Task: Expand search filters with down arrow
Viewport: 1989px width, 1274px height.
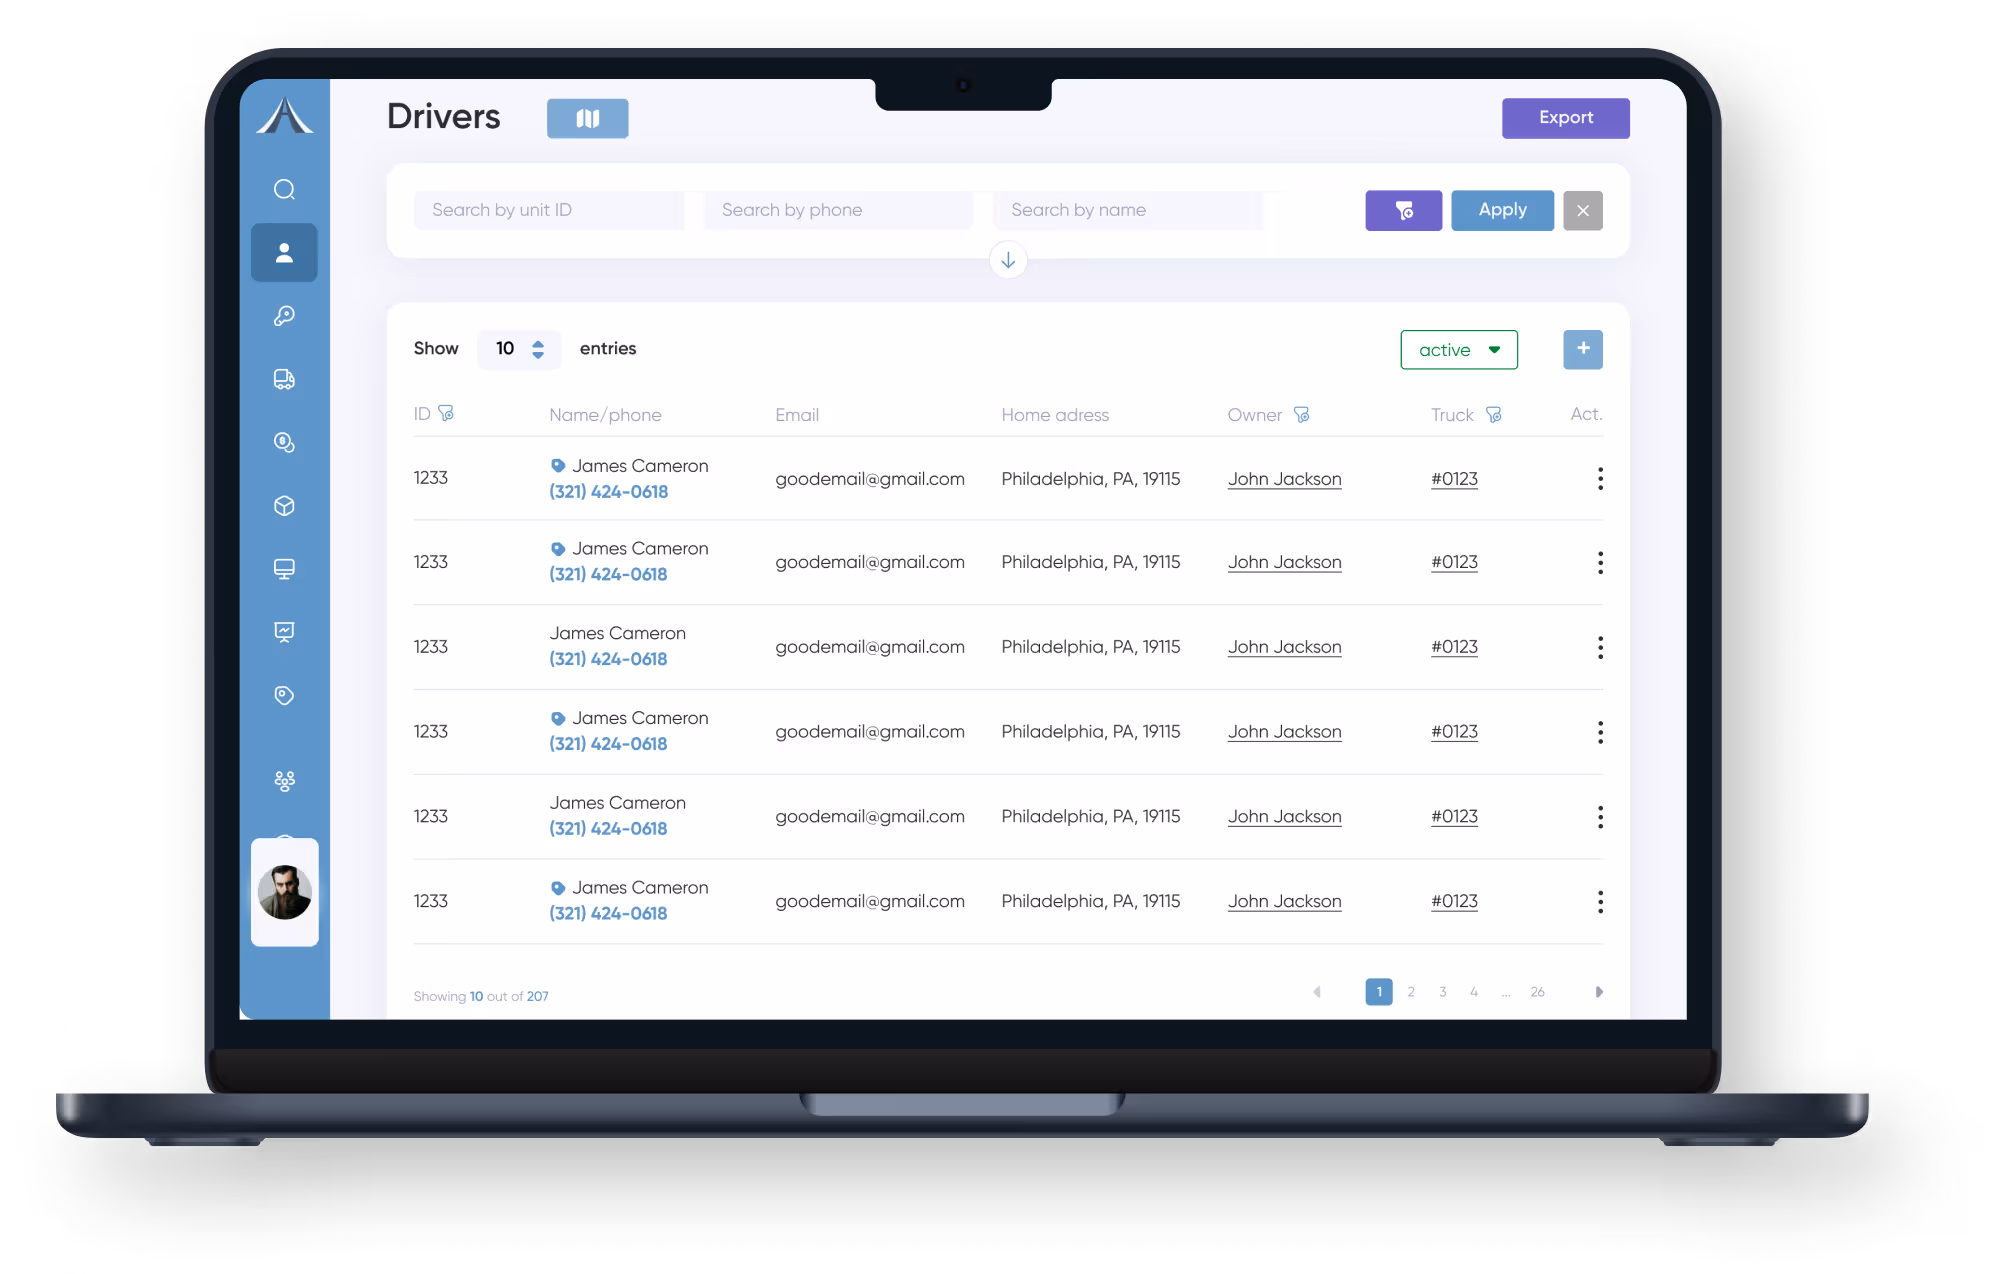Action: point(1008,261)
